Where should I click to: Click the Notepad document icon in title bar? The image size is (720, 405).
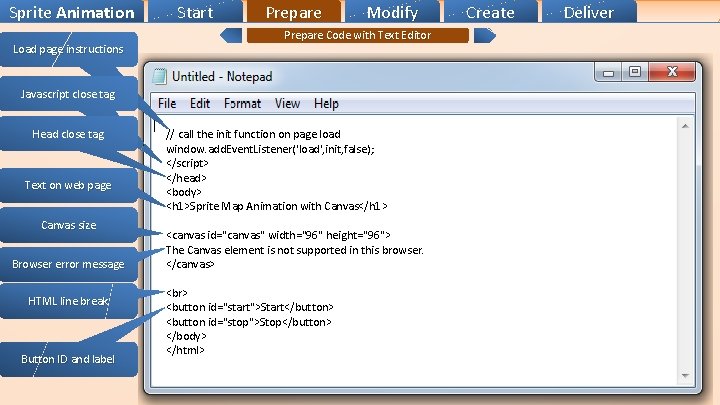pyautogui.click(x=159, y=76)
